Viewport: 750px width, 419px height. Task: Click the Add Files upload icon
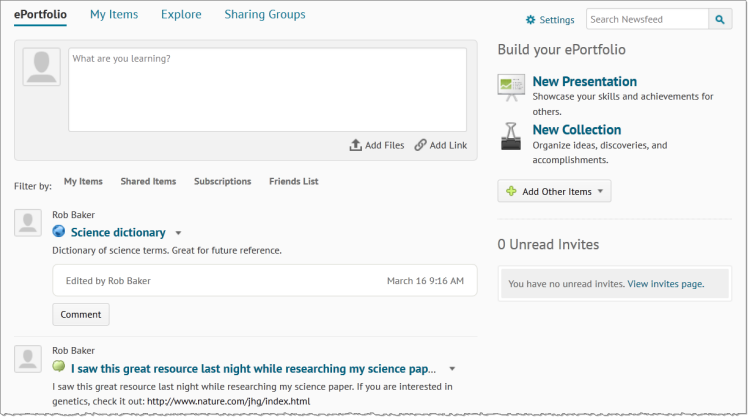pos(355,145)
